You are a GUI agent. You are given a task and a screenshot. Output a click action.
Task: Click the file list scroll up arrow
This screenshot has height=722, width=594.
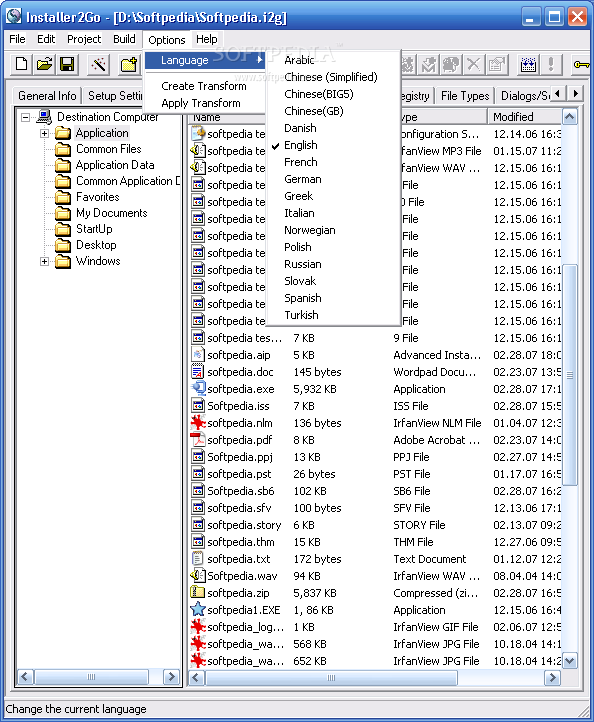click(x=570, y=117)
